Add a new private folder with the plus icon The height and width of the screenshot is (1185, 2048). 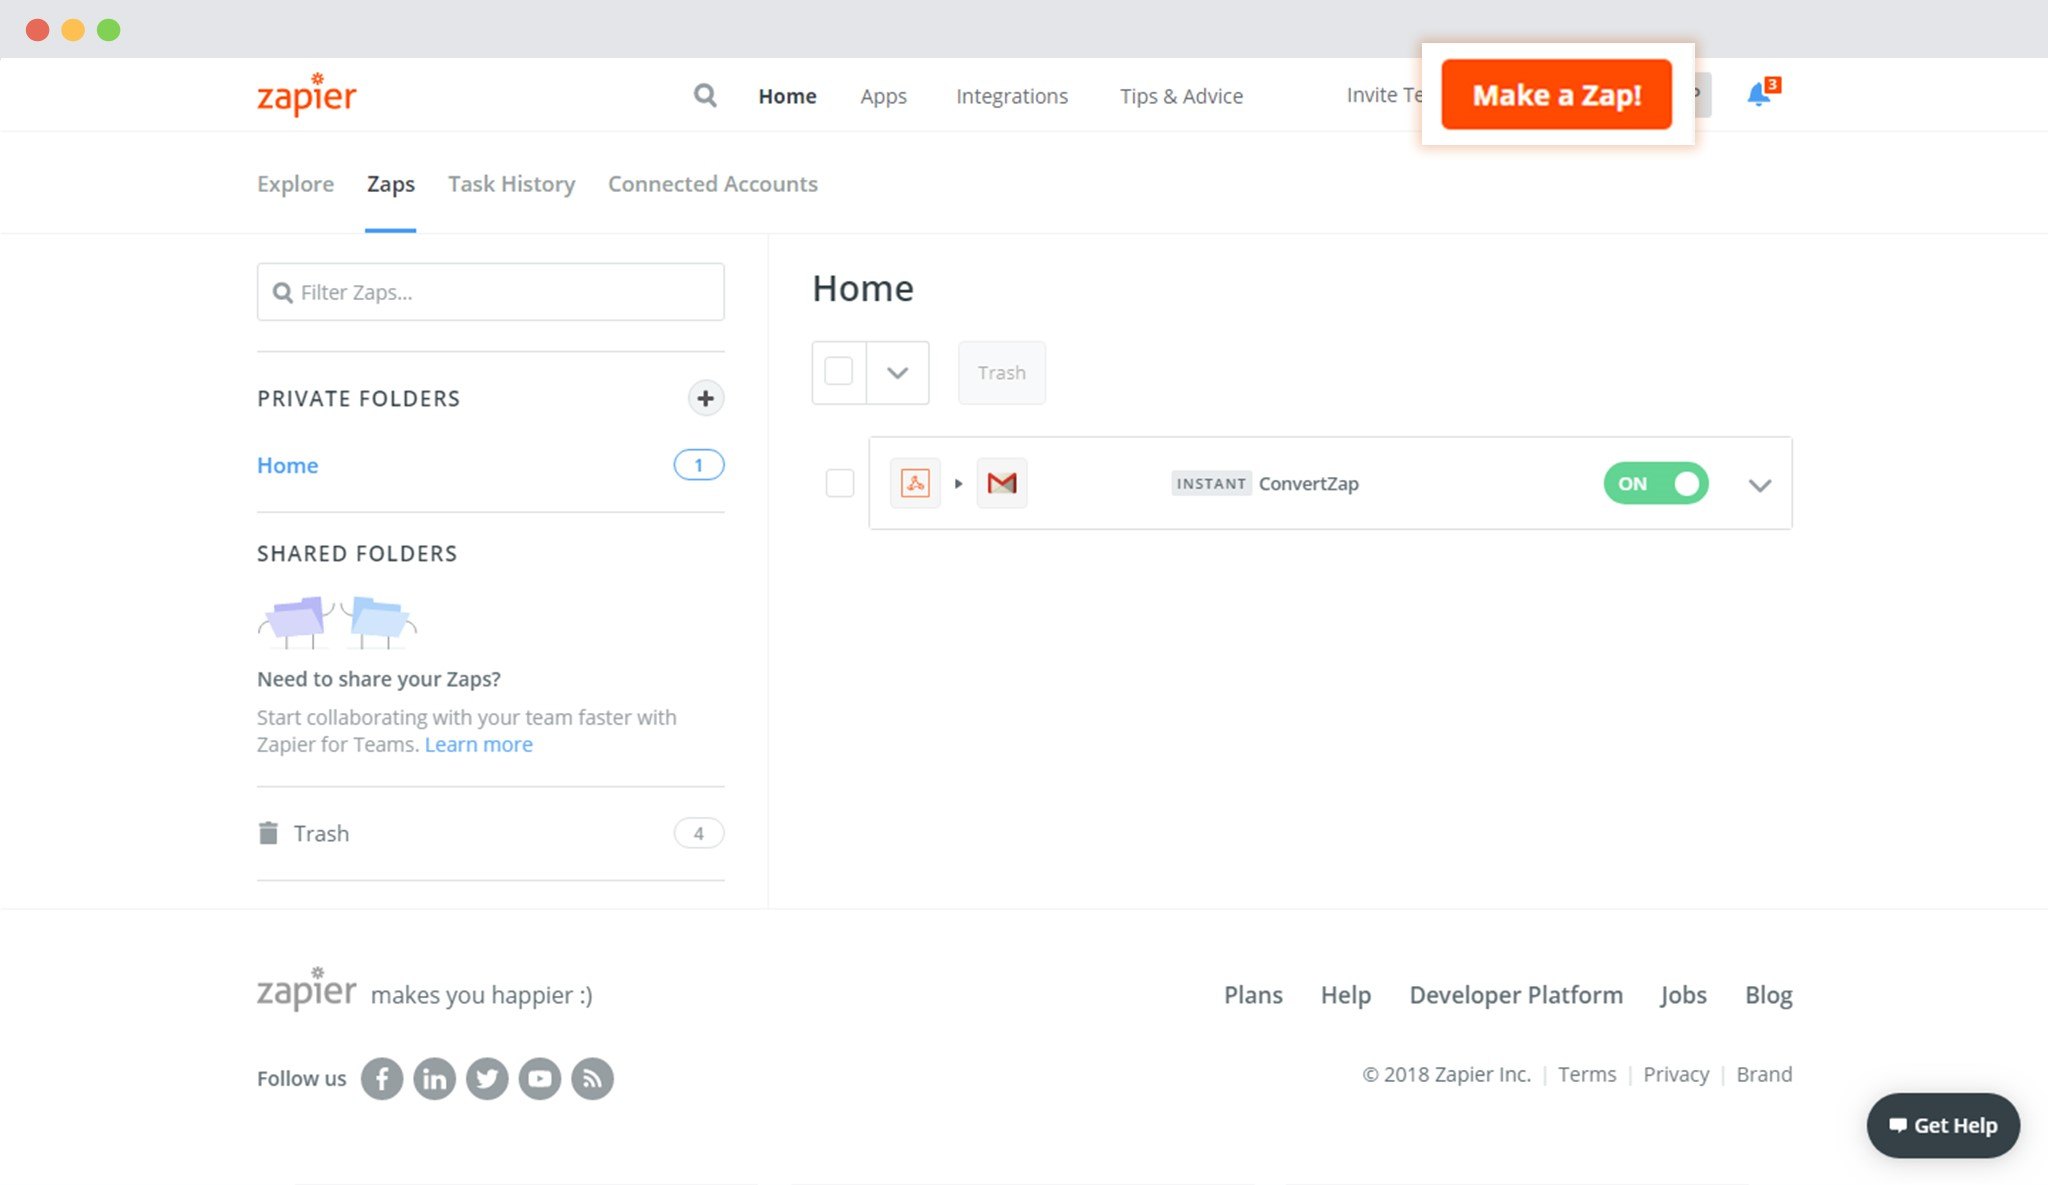click(x=706, y=398)
